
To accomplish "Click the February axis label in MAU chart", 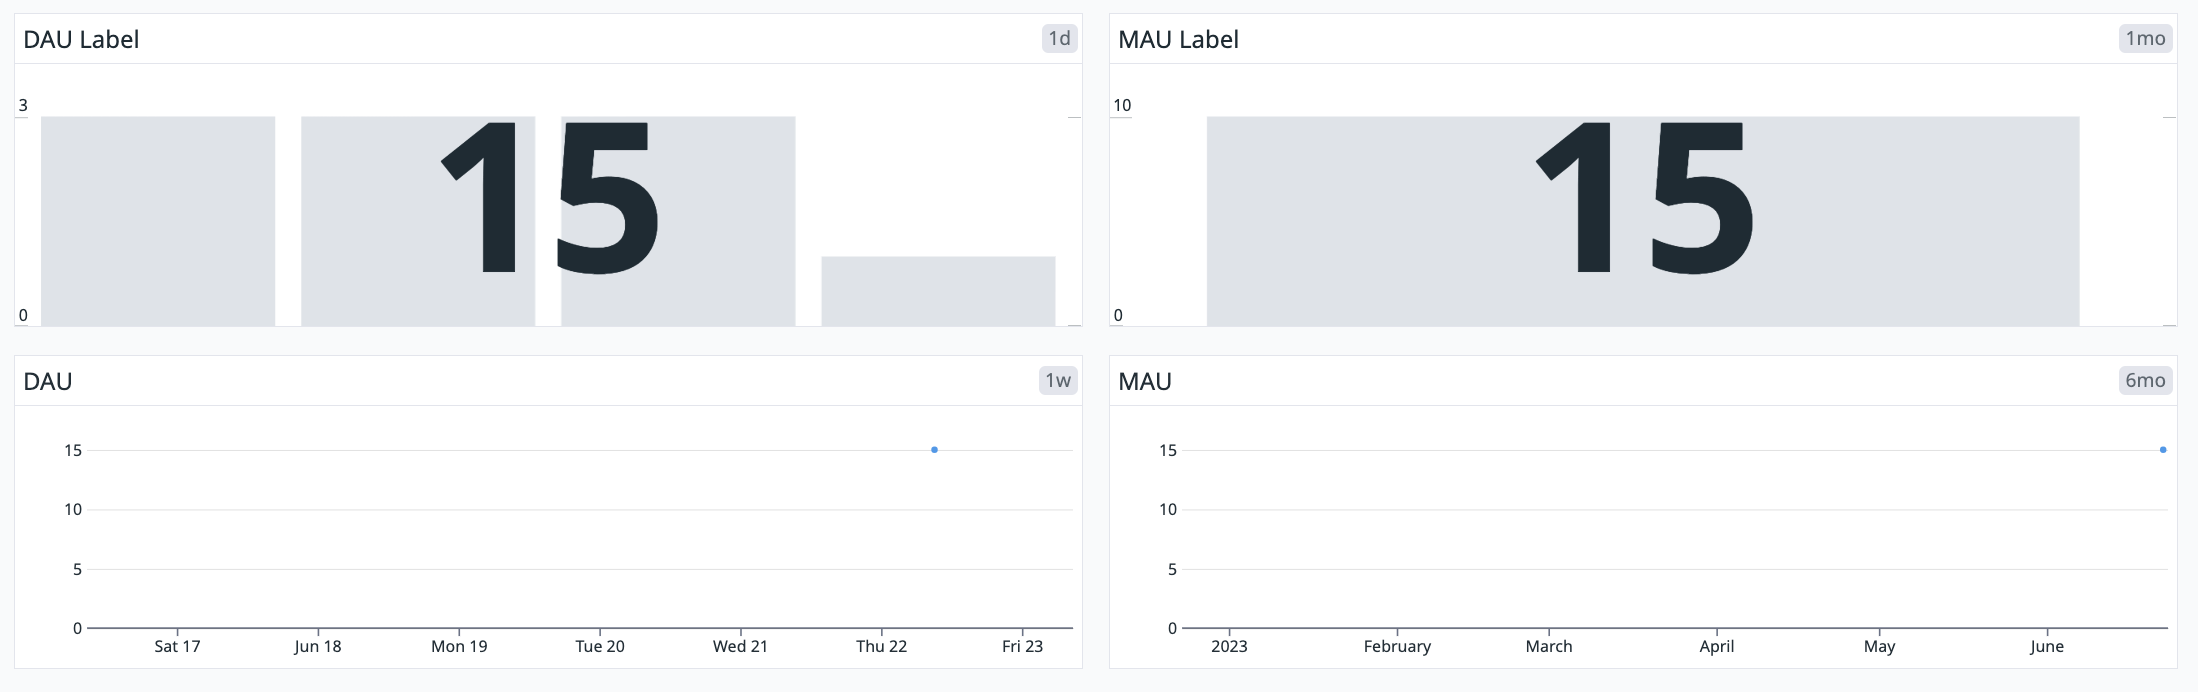I will (x=1397, y=646).
